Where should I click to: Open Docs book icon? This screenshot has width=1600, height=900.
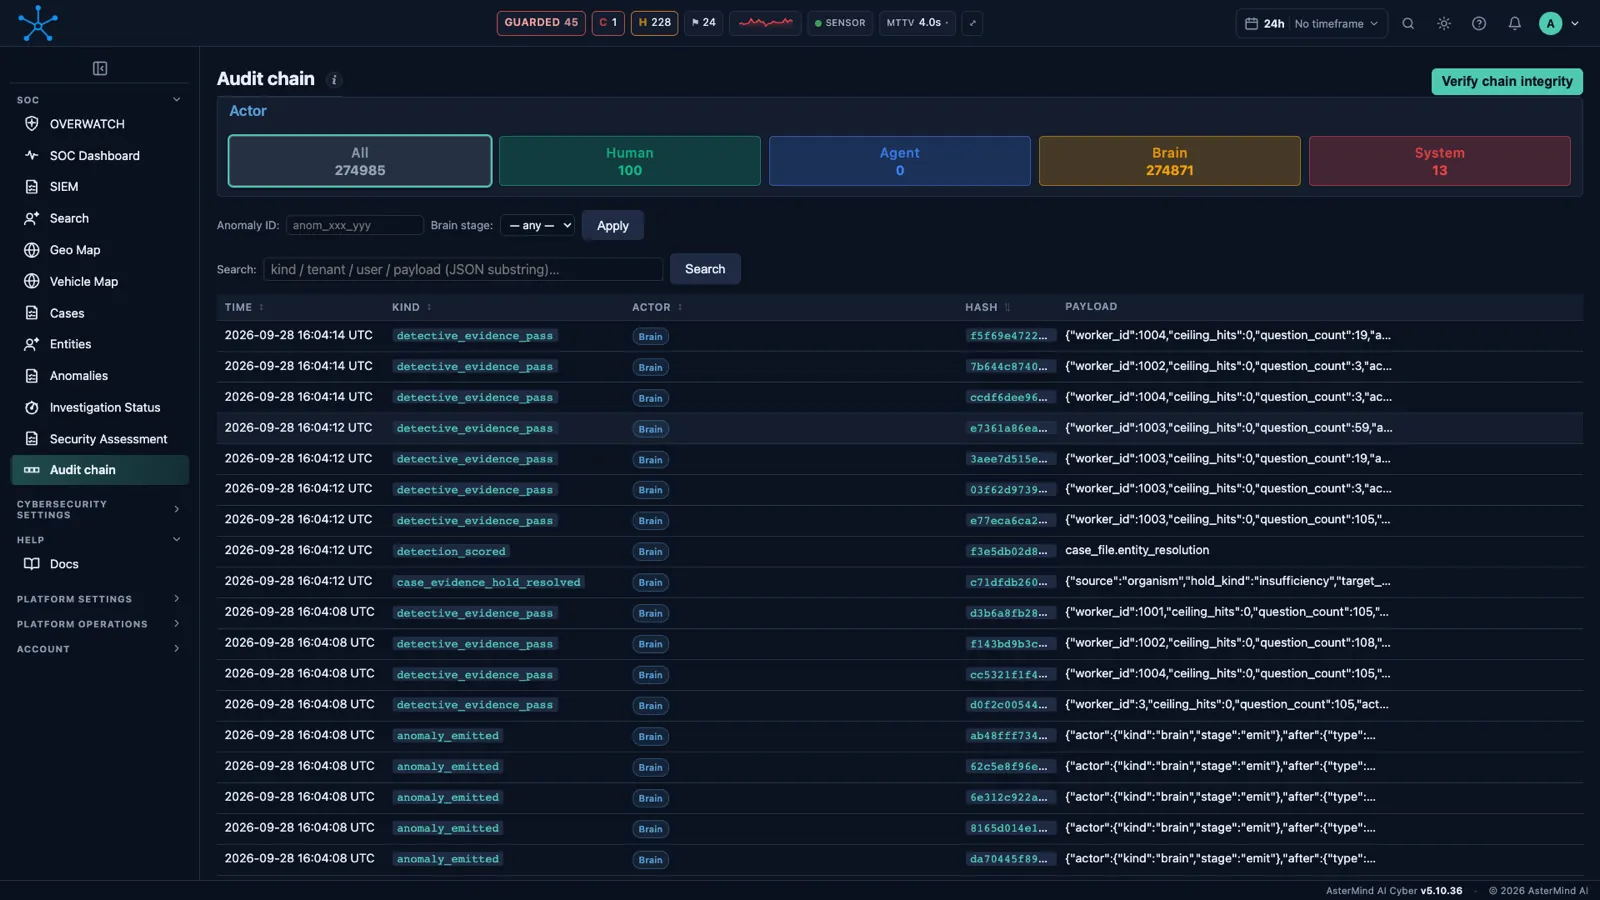click(32, 564)
